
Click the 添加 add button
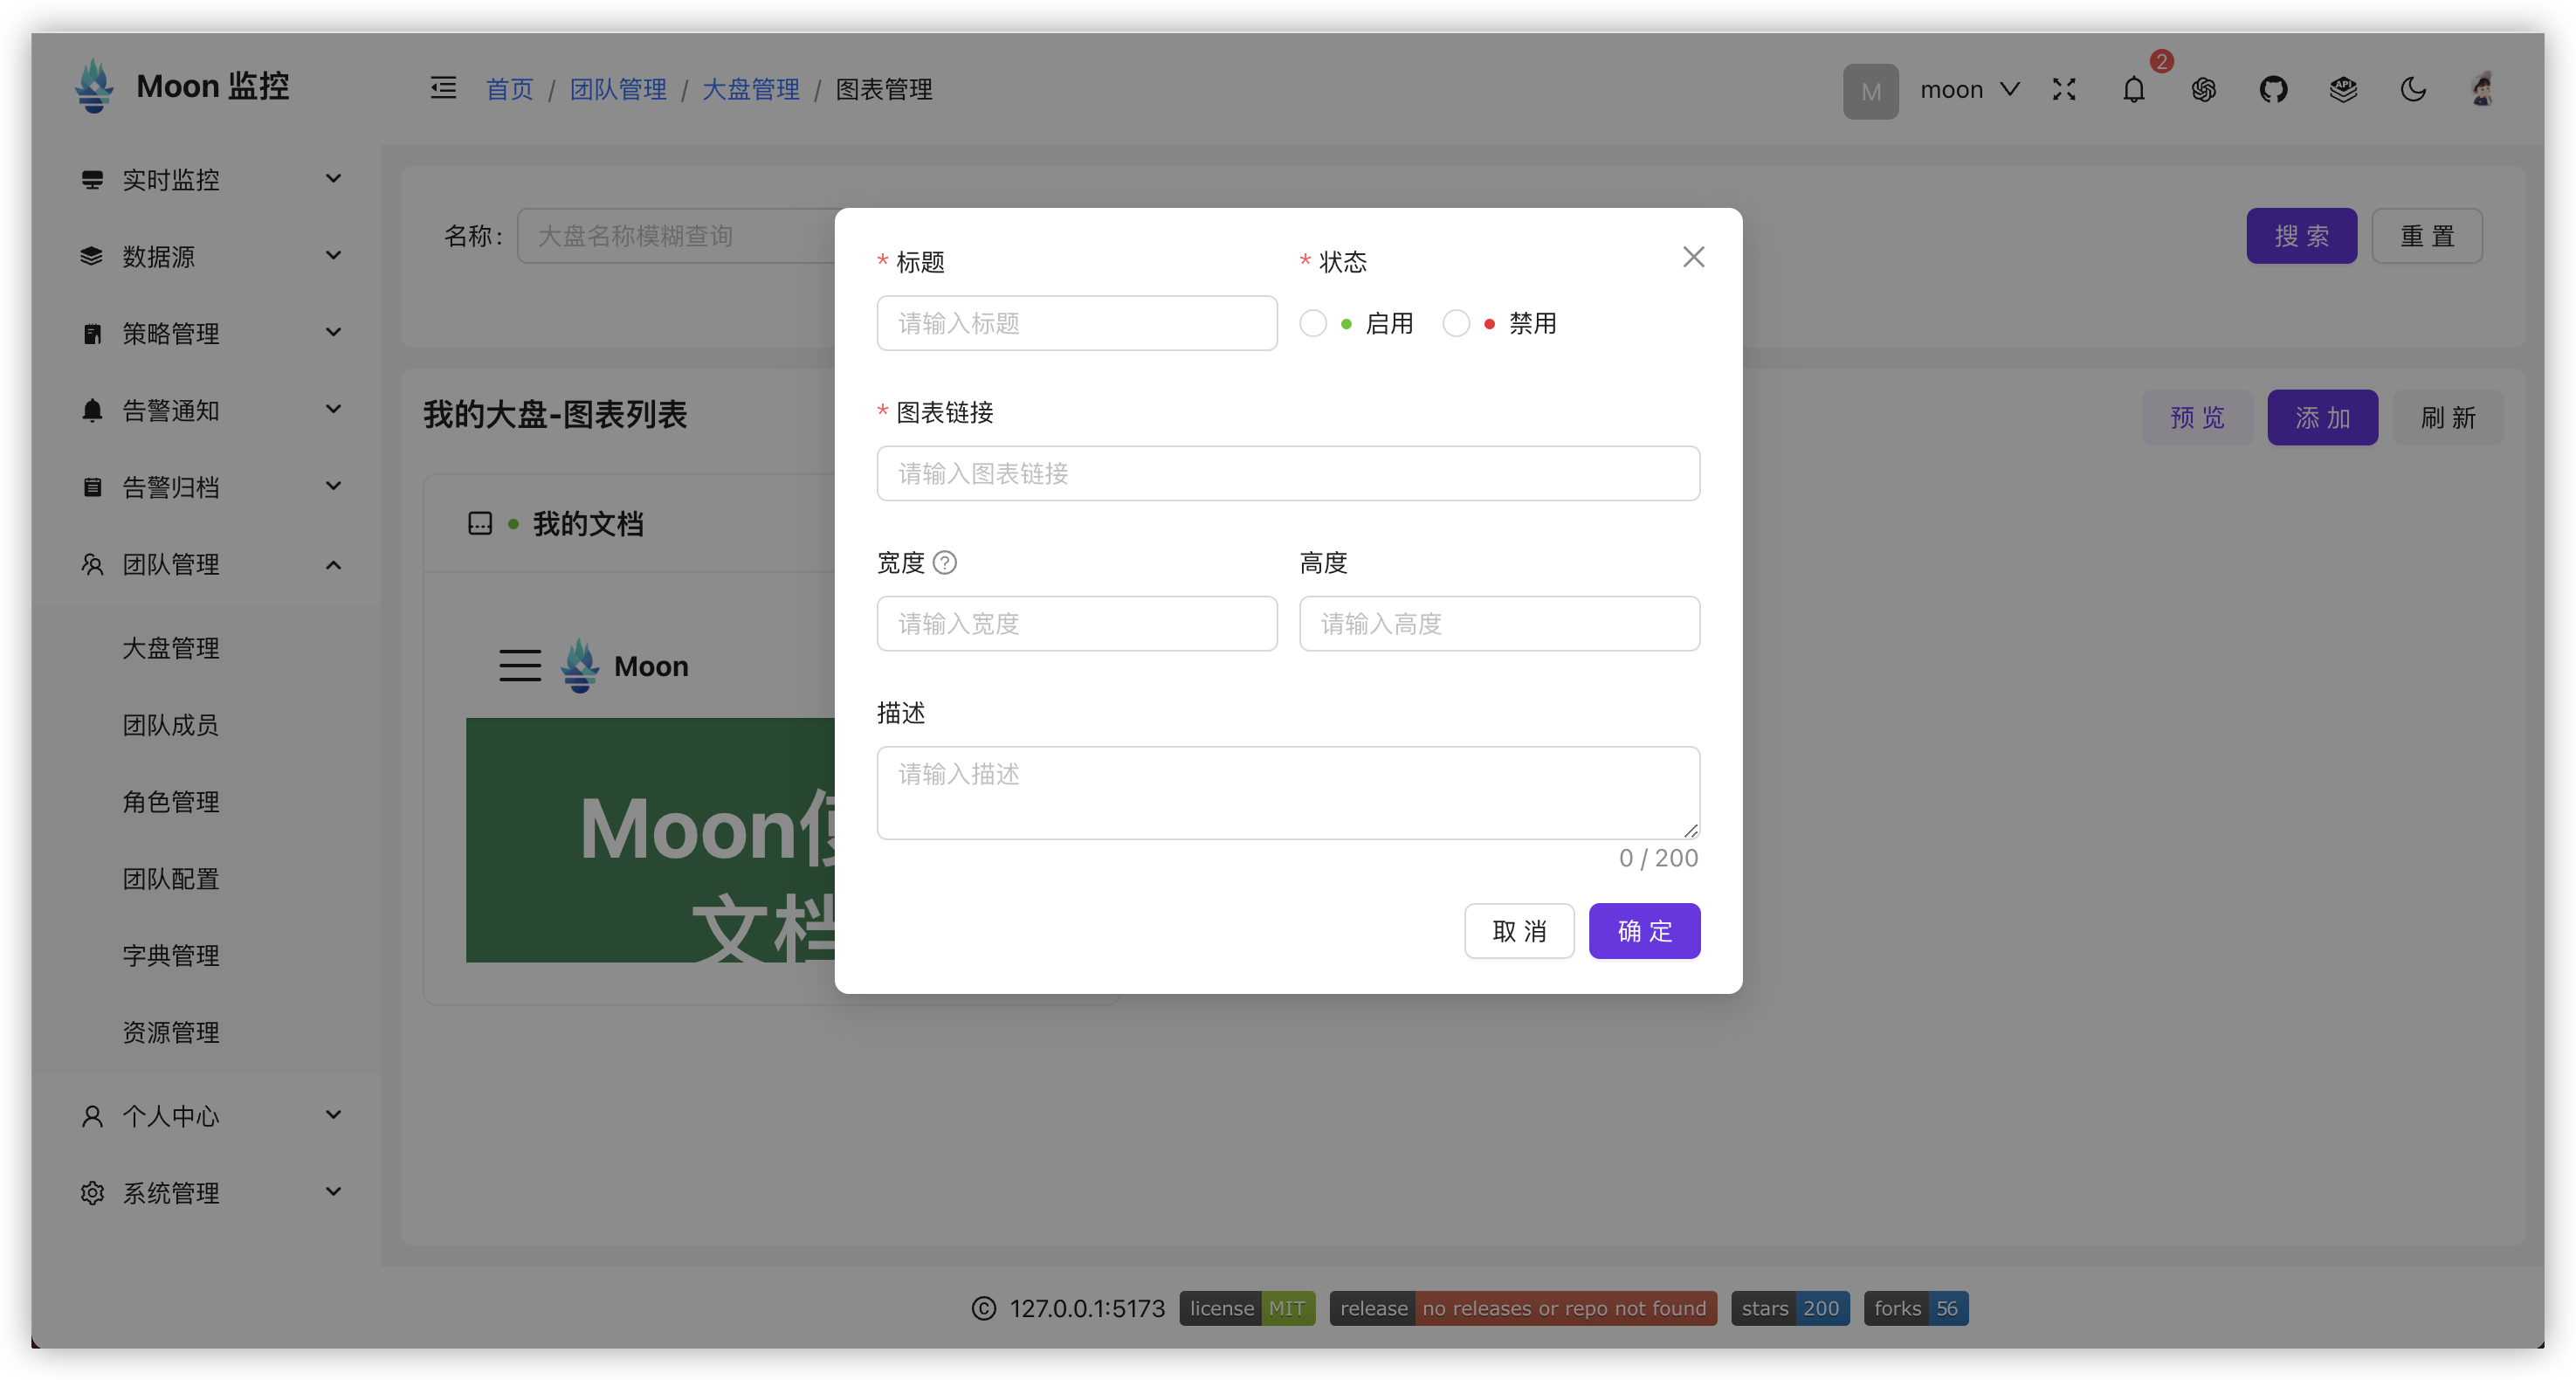[2323, 418]
